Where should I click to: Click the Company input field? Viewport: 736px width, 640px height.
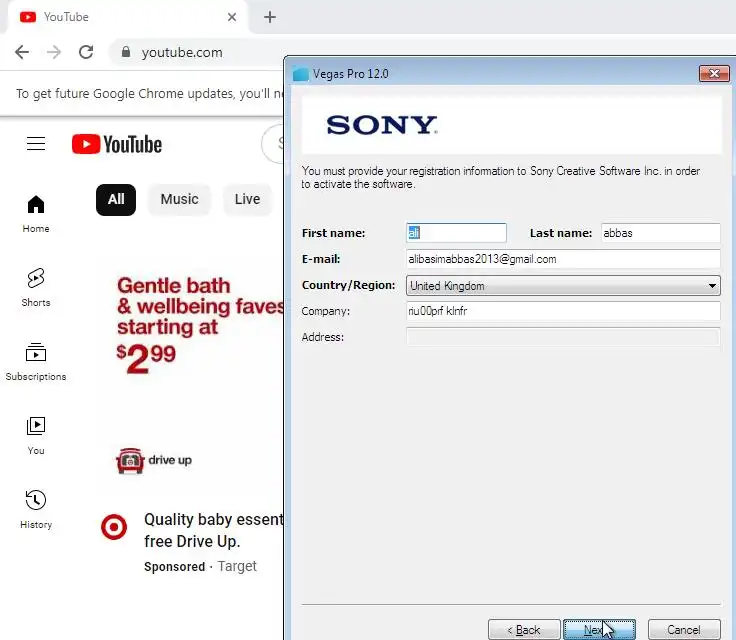(x=563, y=311)
